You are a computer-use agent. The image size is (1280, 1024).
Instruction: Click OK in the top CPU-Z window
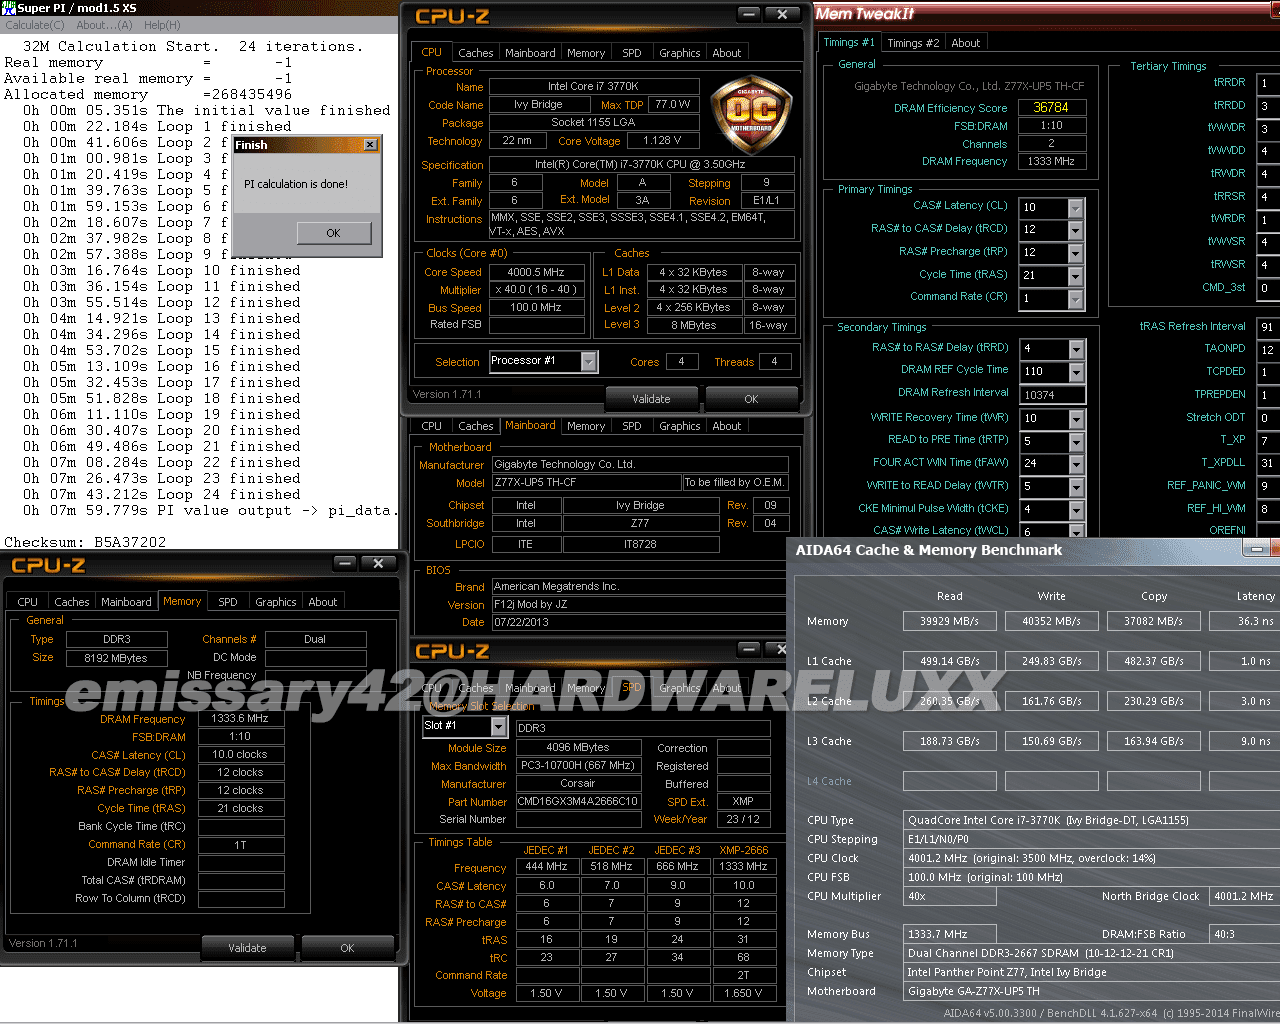click(x=751, y=399)
